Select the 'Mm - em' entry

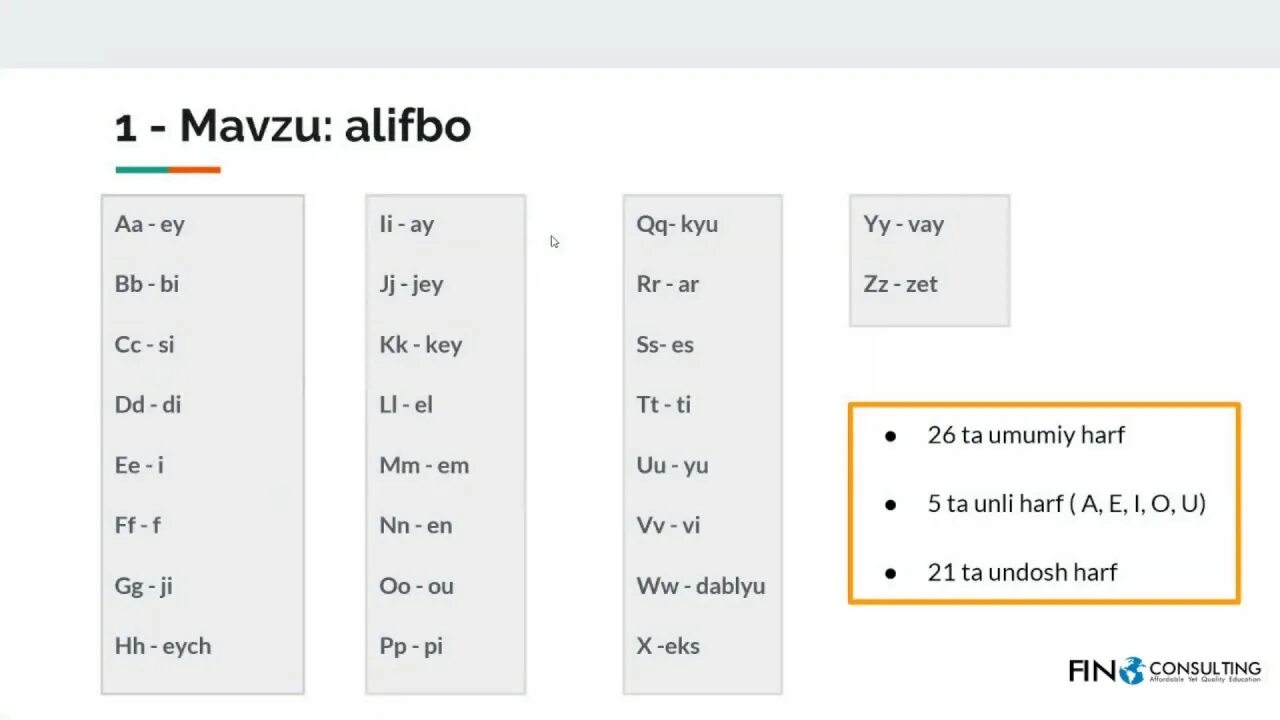coord(424,465)
